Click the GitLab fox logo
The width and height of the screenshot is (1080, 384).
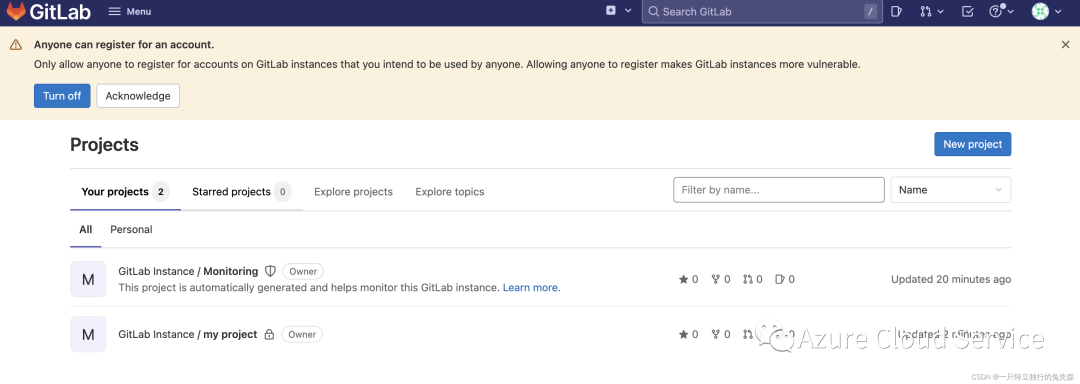coord(16,11)
